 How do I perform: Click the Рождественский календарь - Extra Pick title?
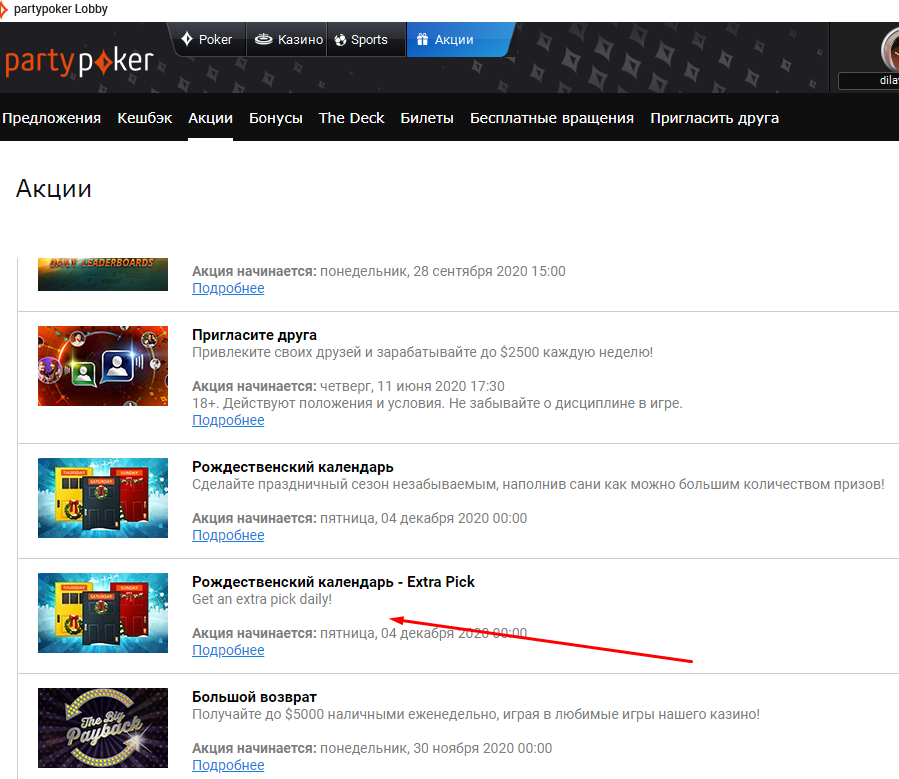[333, 582]
